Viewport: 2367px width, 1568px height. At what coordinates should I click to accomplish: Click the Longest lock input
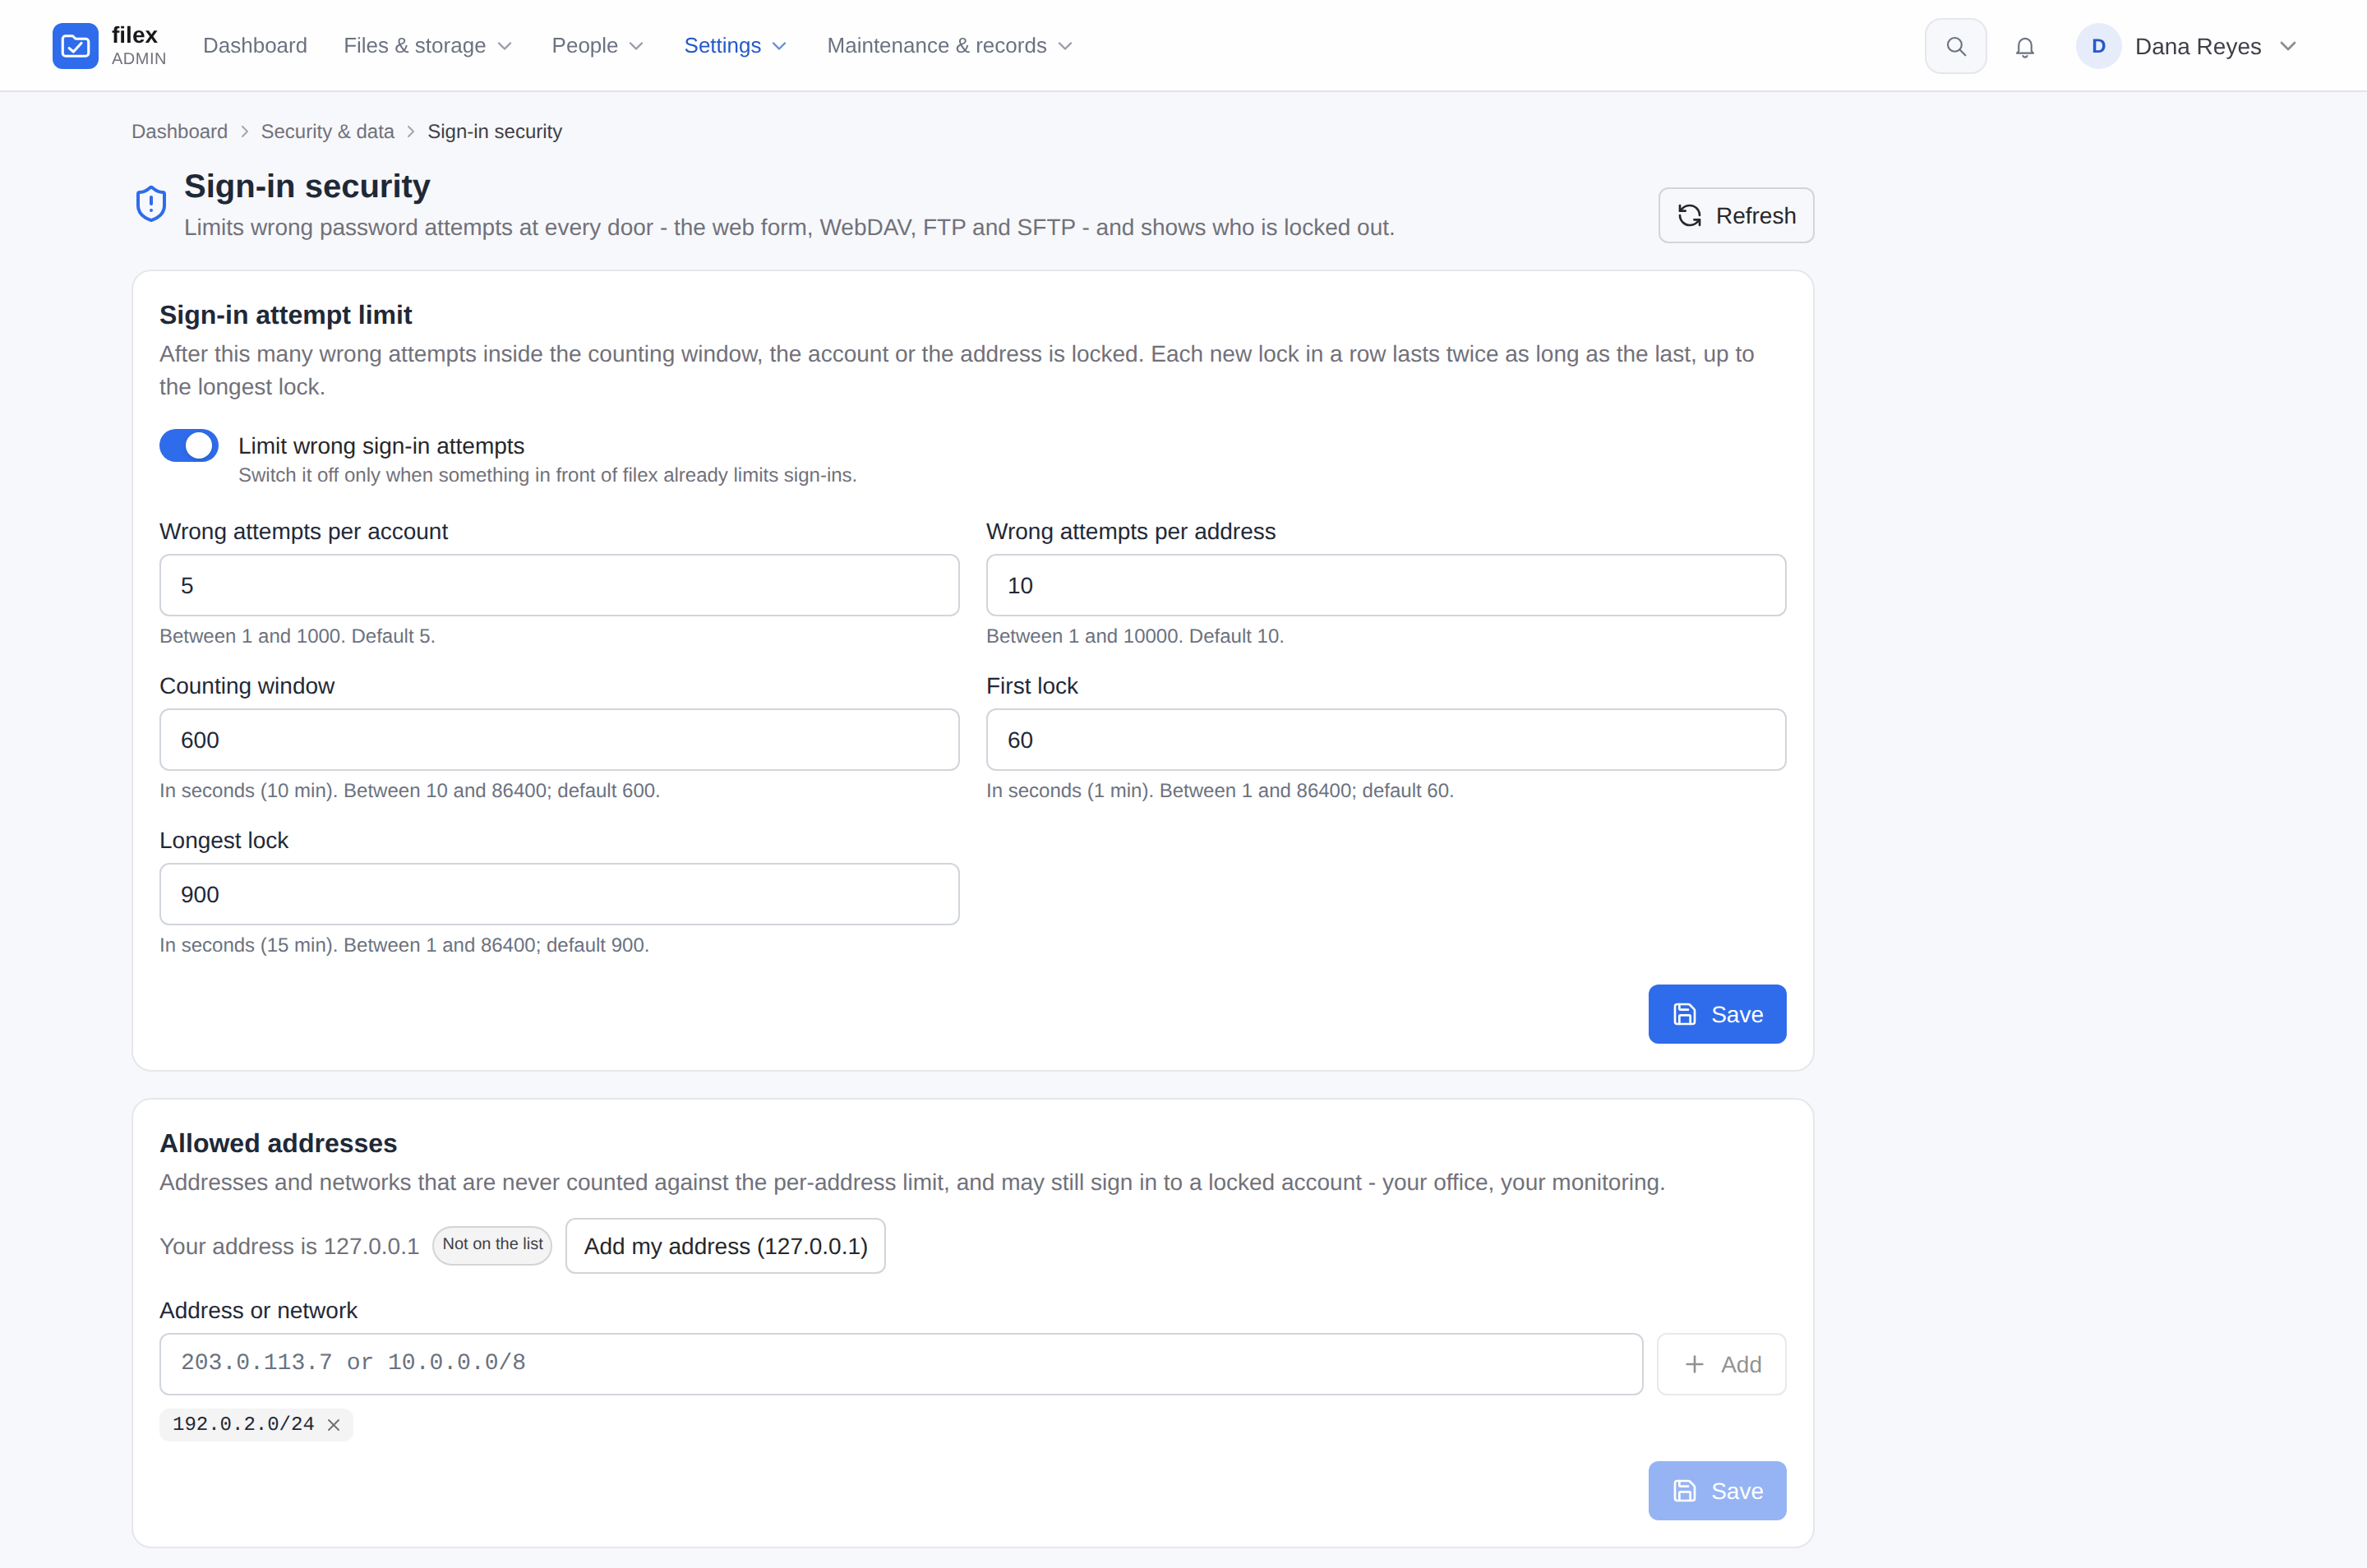[x=559, y=894]
